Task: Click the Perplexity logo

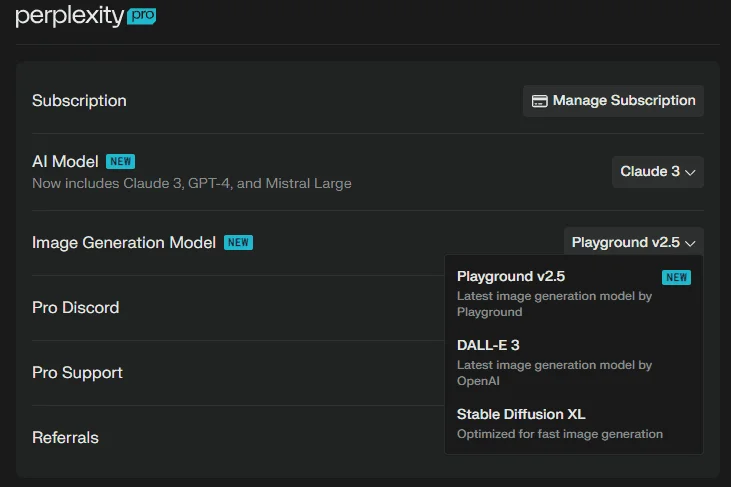Action: point(69,16)
